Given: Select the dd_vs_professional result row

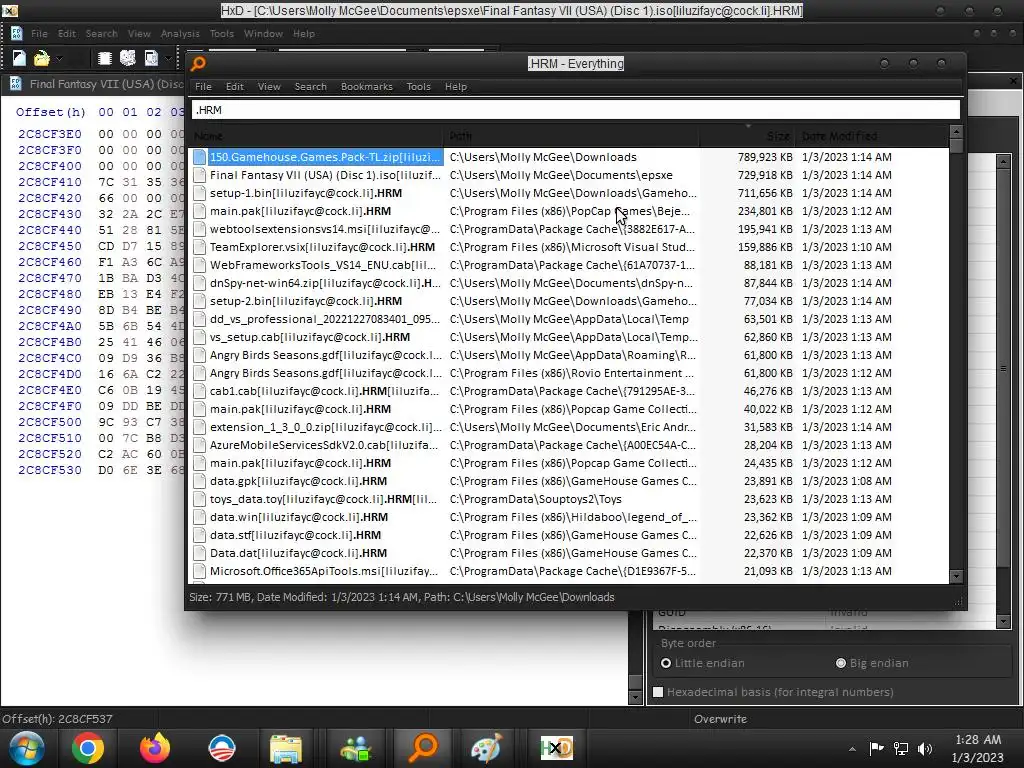Looking at the screenshot, I should 568,319.
